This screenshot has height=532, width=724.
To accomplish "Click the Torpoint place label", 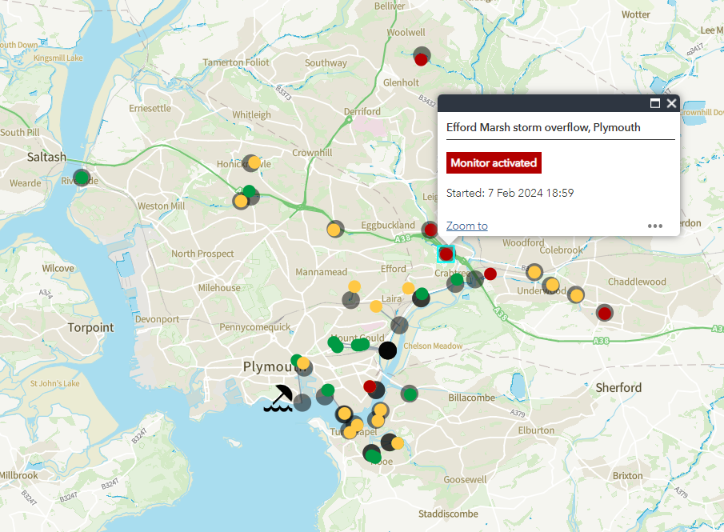I will (90, 327).
